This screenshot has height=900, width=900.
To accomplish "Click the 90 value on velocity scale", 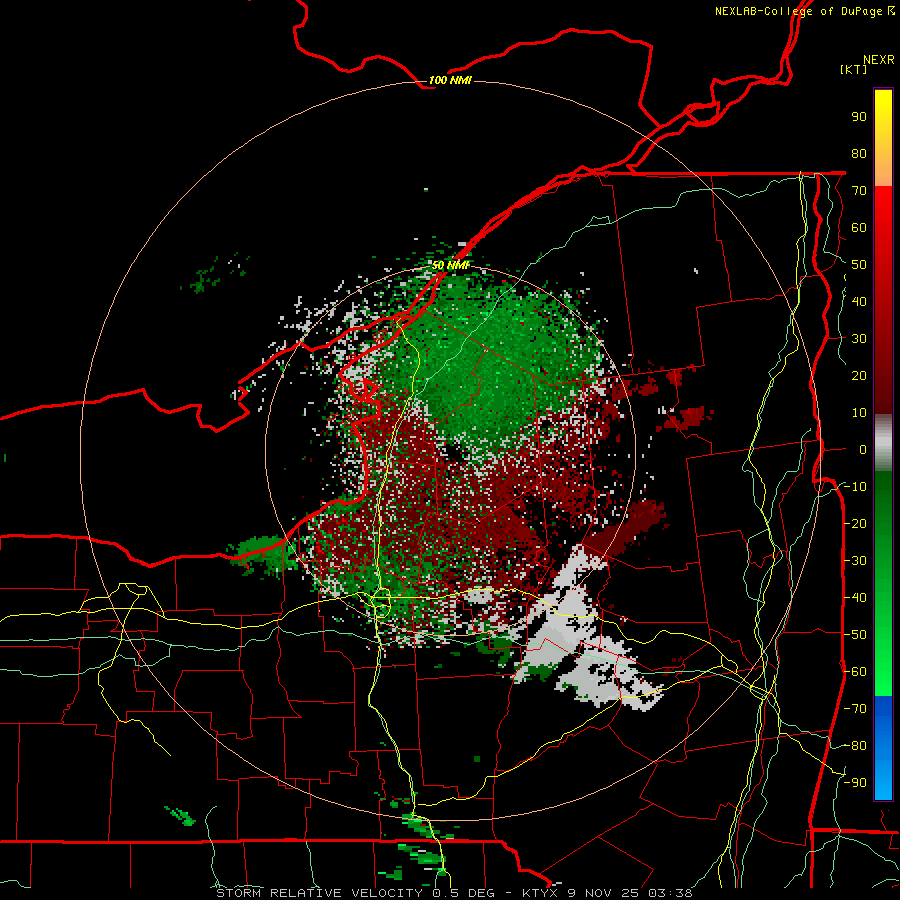I will click(x=859, y=117).
